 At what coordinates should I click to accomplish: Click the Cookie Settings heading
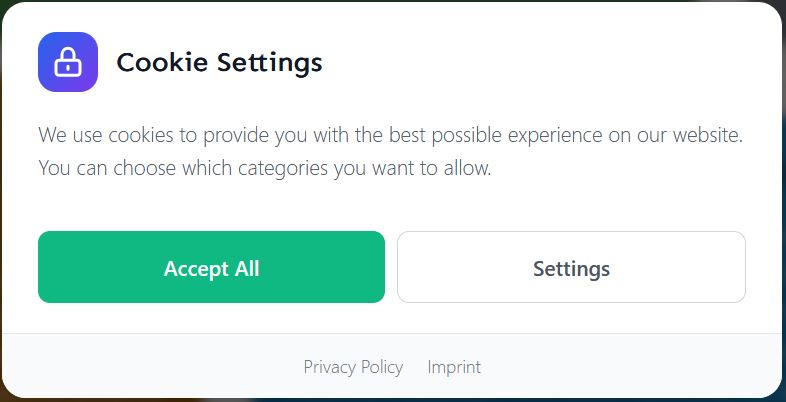[219, 62]
